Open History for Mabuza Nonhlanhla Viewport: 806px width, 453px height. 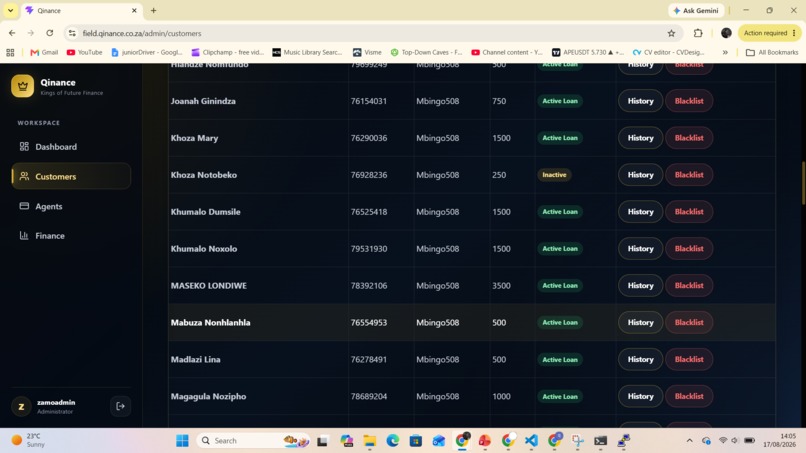coord(640,322)
